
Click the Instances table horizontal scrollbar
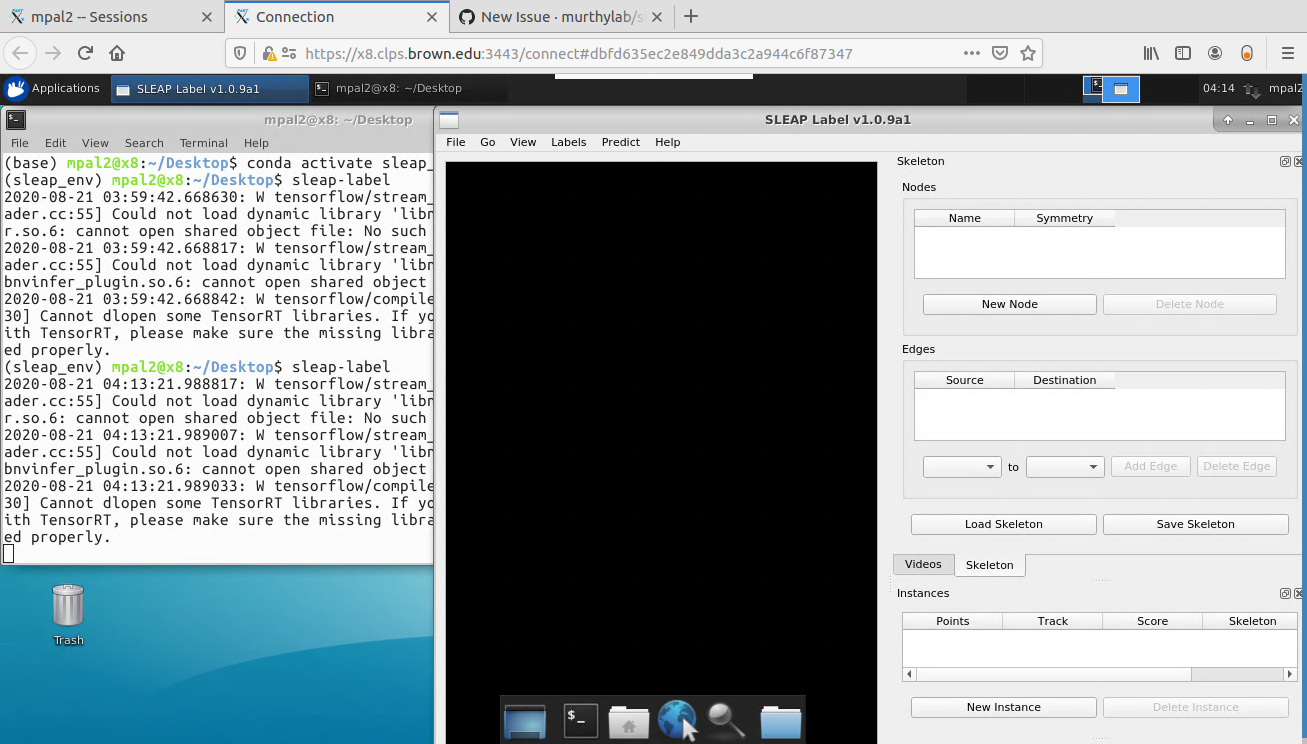[x=1100, y=675]
